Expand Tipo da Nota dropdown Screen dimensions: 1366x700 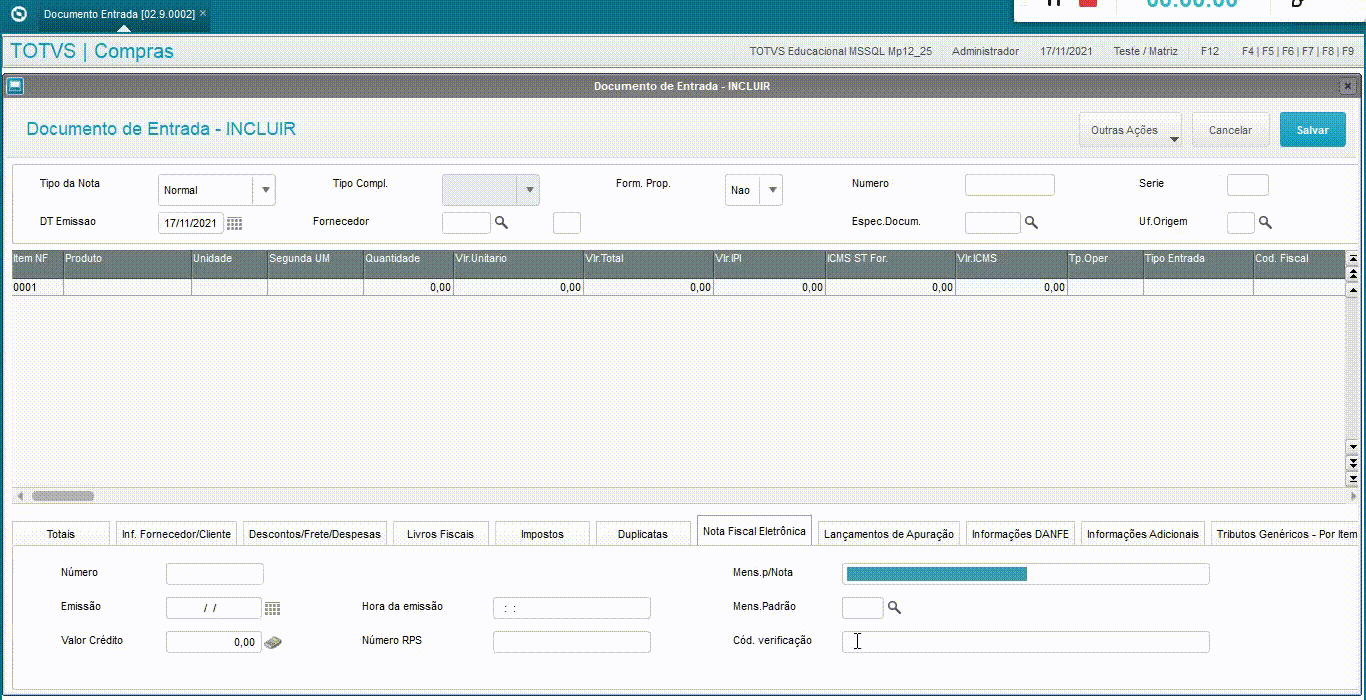coord(264,190)
